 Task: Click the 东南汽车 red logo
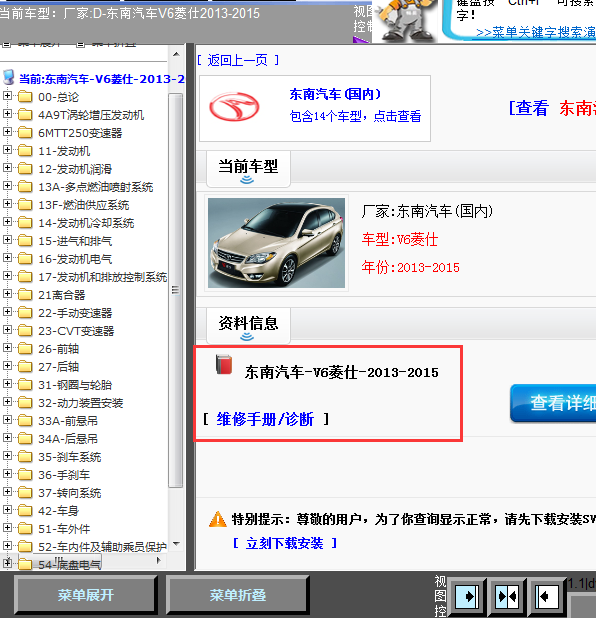pyautogui.click(x=234, y=107)
